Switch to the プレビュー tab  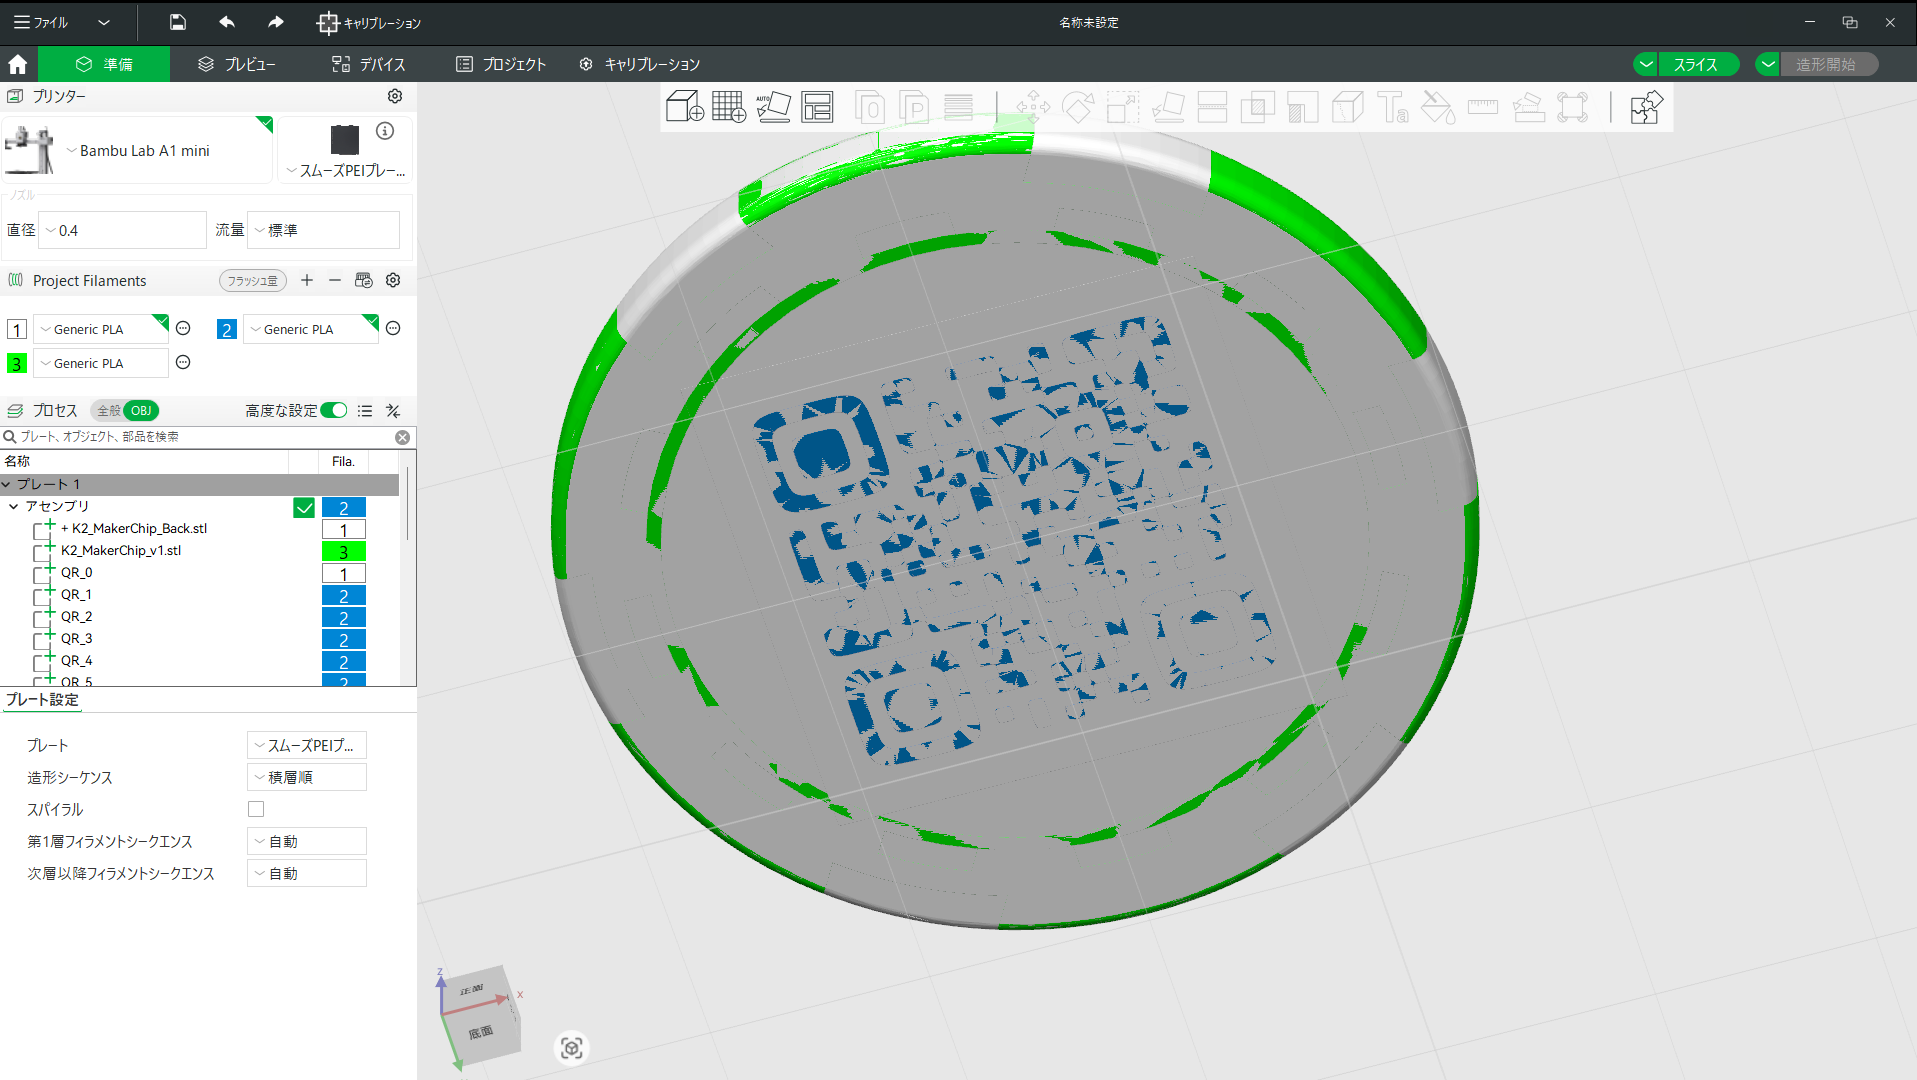(237, 64)
